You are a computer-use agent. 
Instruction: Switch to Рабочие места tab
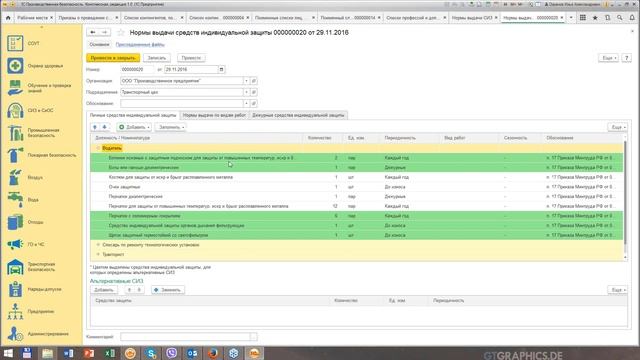coord(32,18)
